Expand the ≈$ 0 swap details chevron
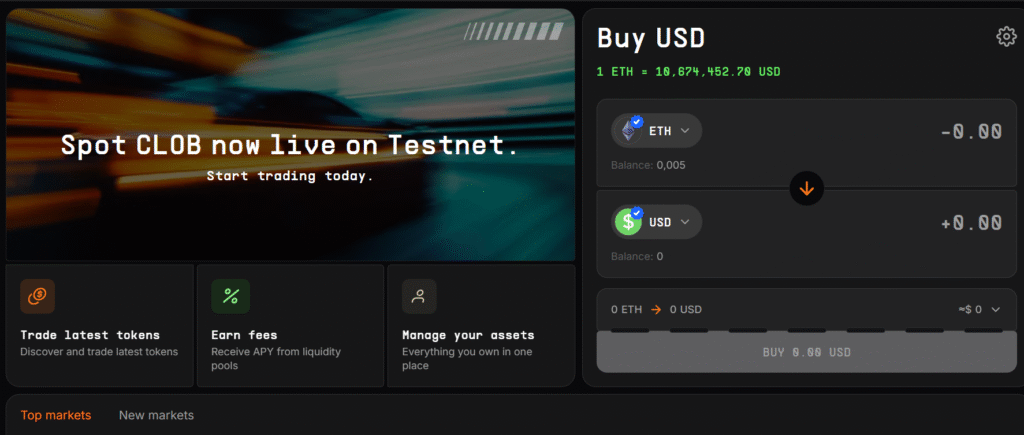 pyautogui.click(x=995, y=310)
